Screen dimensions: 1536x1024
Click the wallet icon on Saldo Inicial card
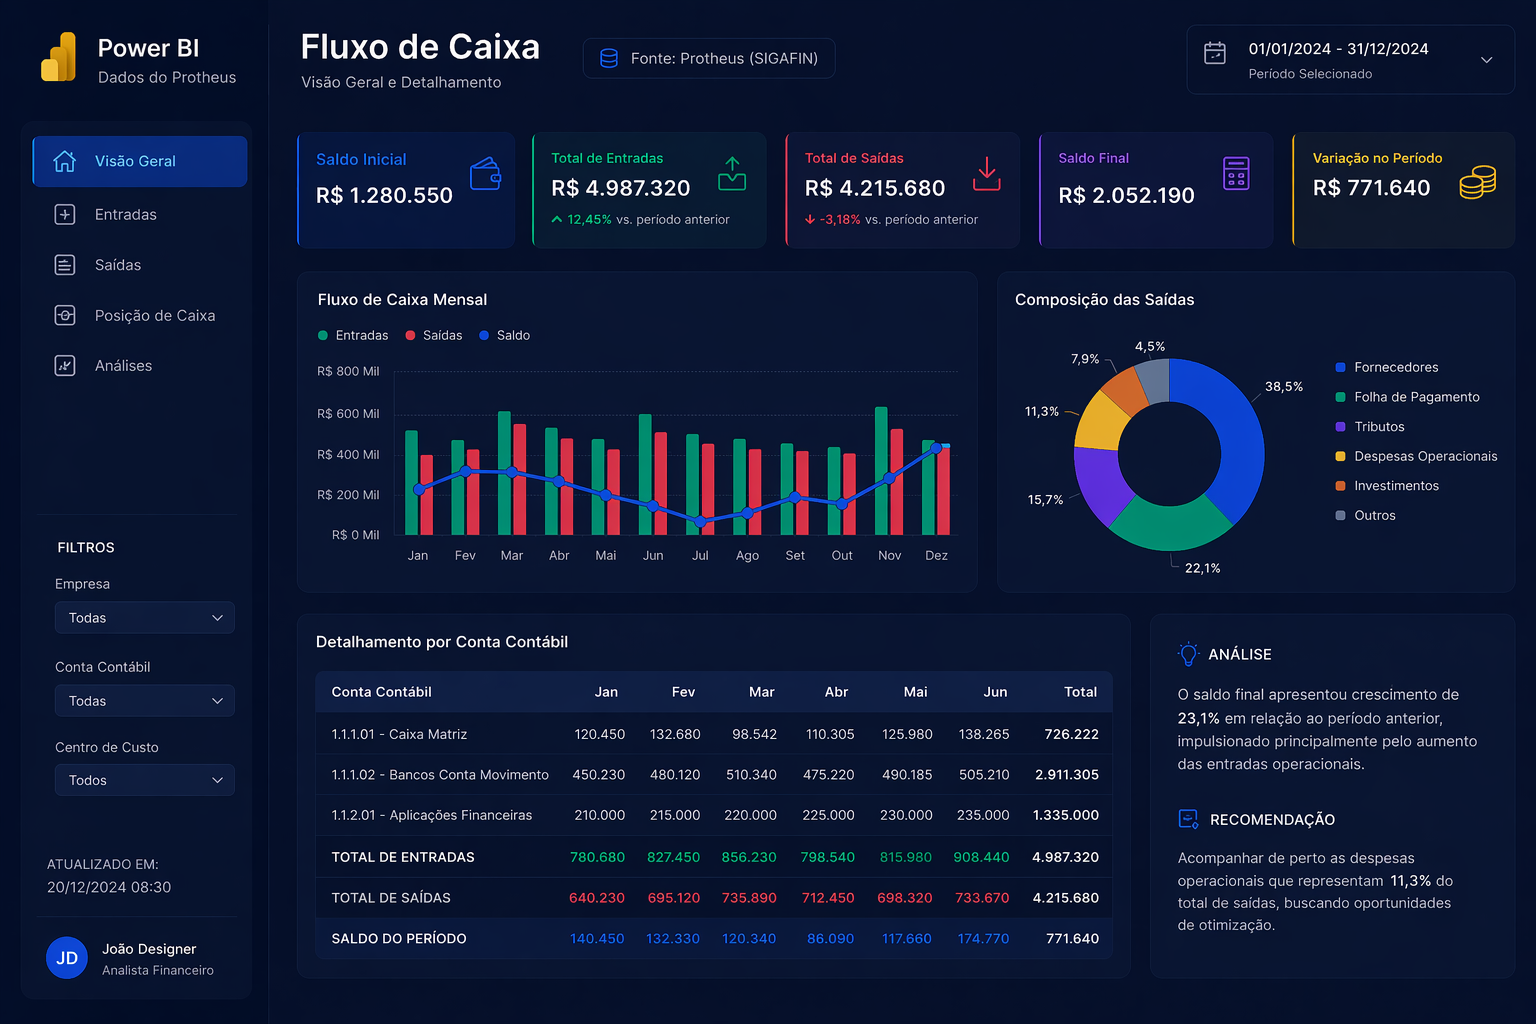(x=485, y=174)
